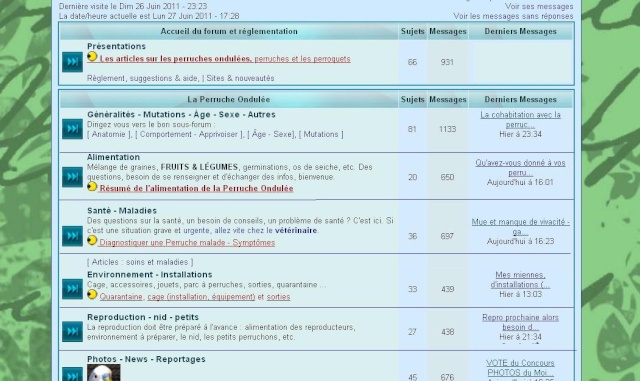Open the Reproduction - nid - petits forum
The image size is (640, 381).
coord(143,317)
